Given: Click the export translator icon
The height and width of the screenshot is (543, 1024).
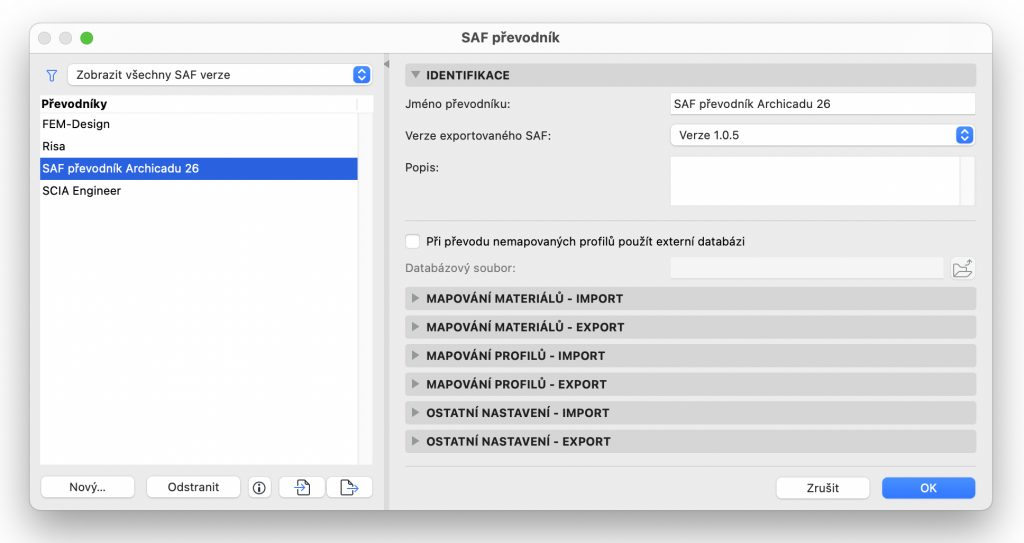Looking at the screenshot, I should point(349,487).
